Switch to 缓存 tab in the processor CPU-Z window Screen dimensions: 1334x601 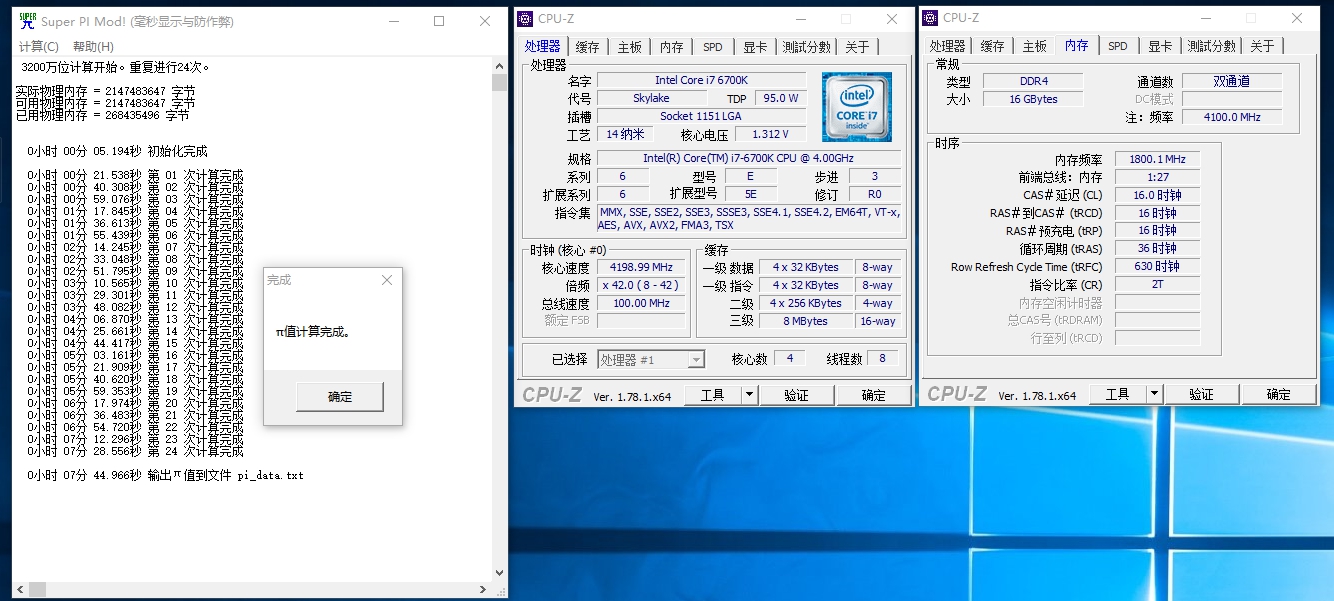pos(587,47)
